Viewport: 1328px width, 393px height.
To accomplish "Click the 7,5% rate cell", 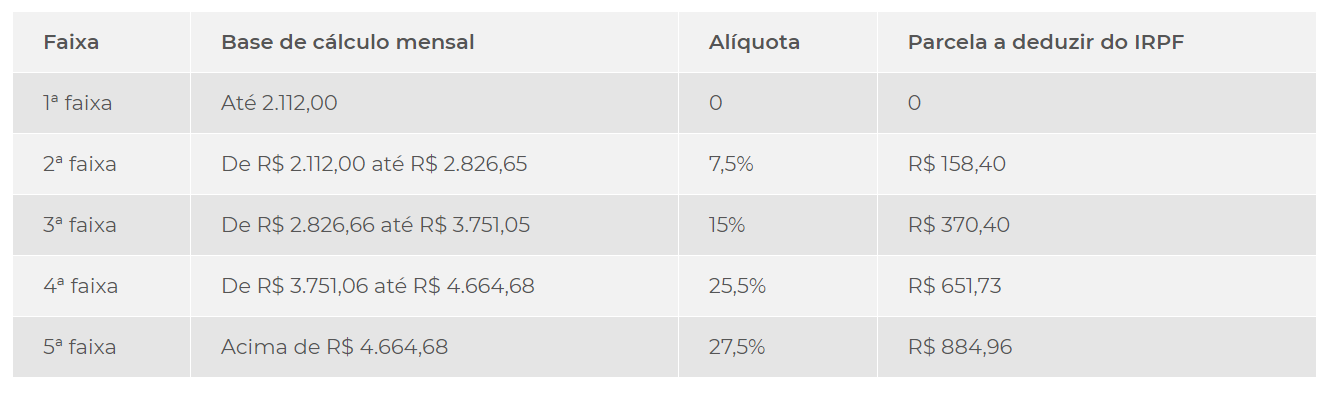I will click(731, 164).
